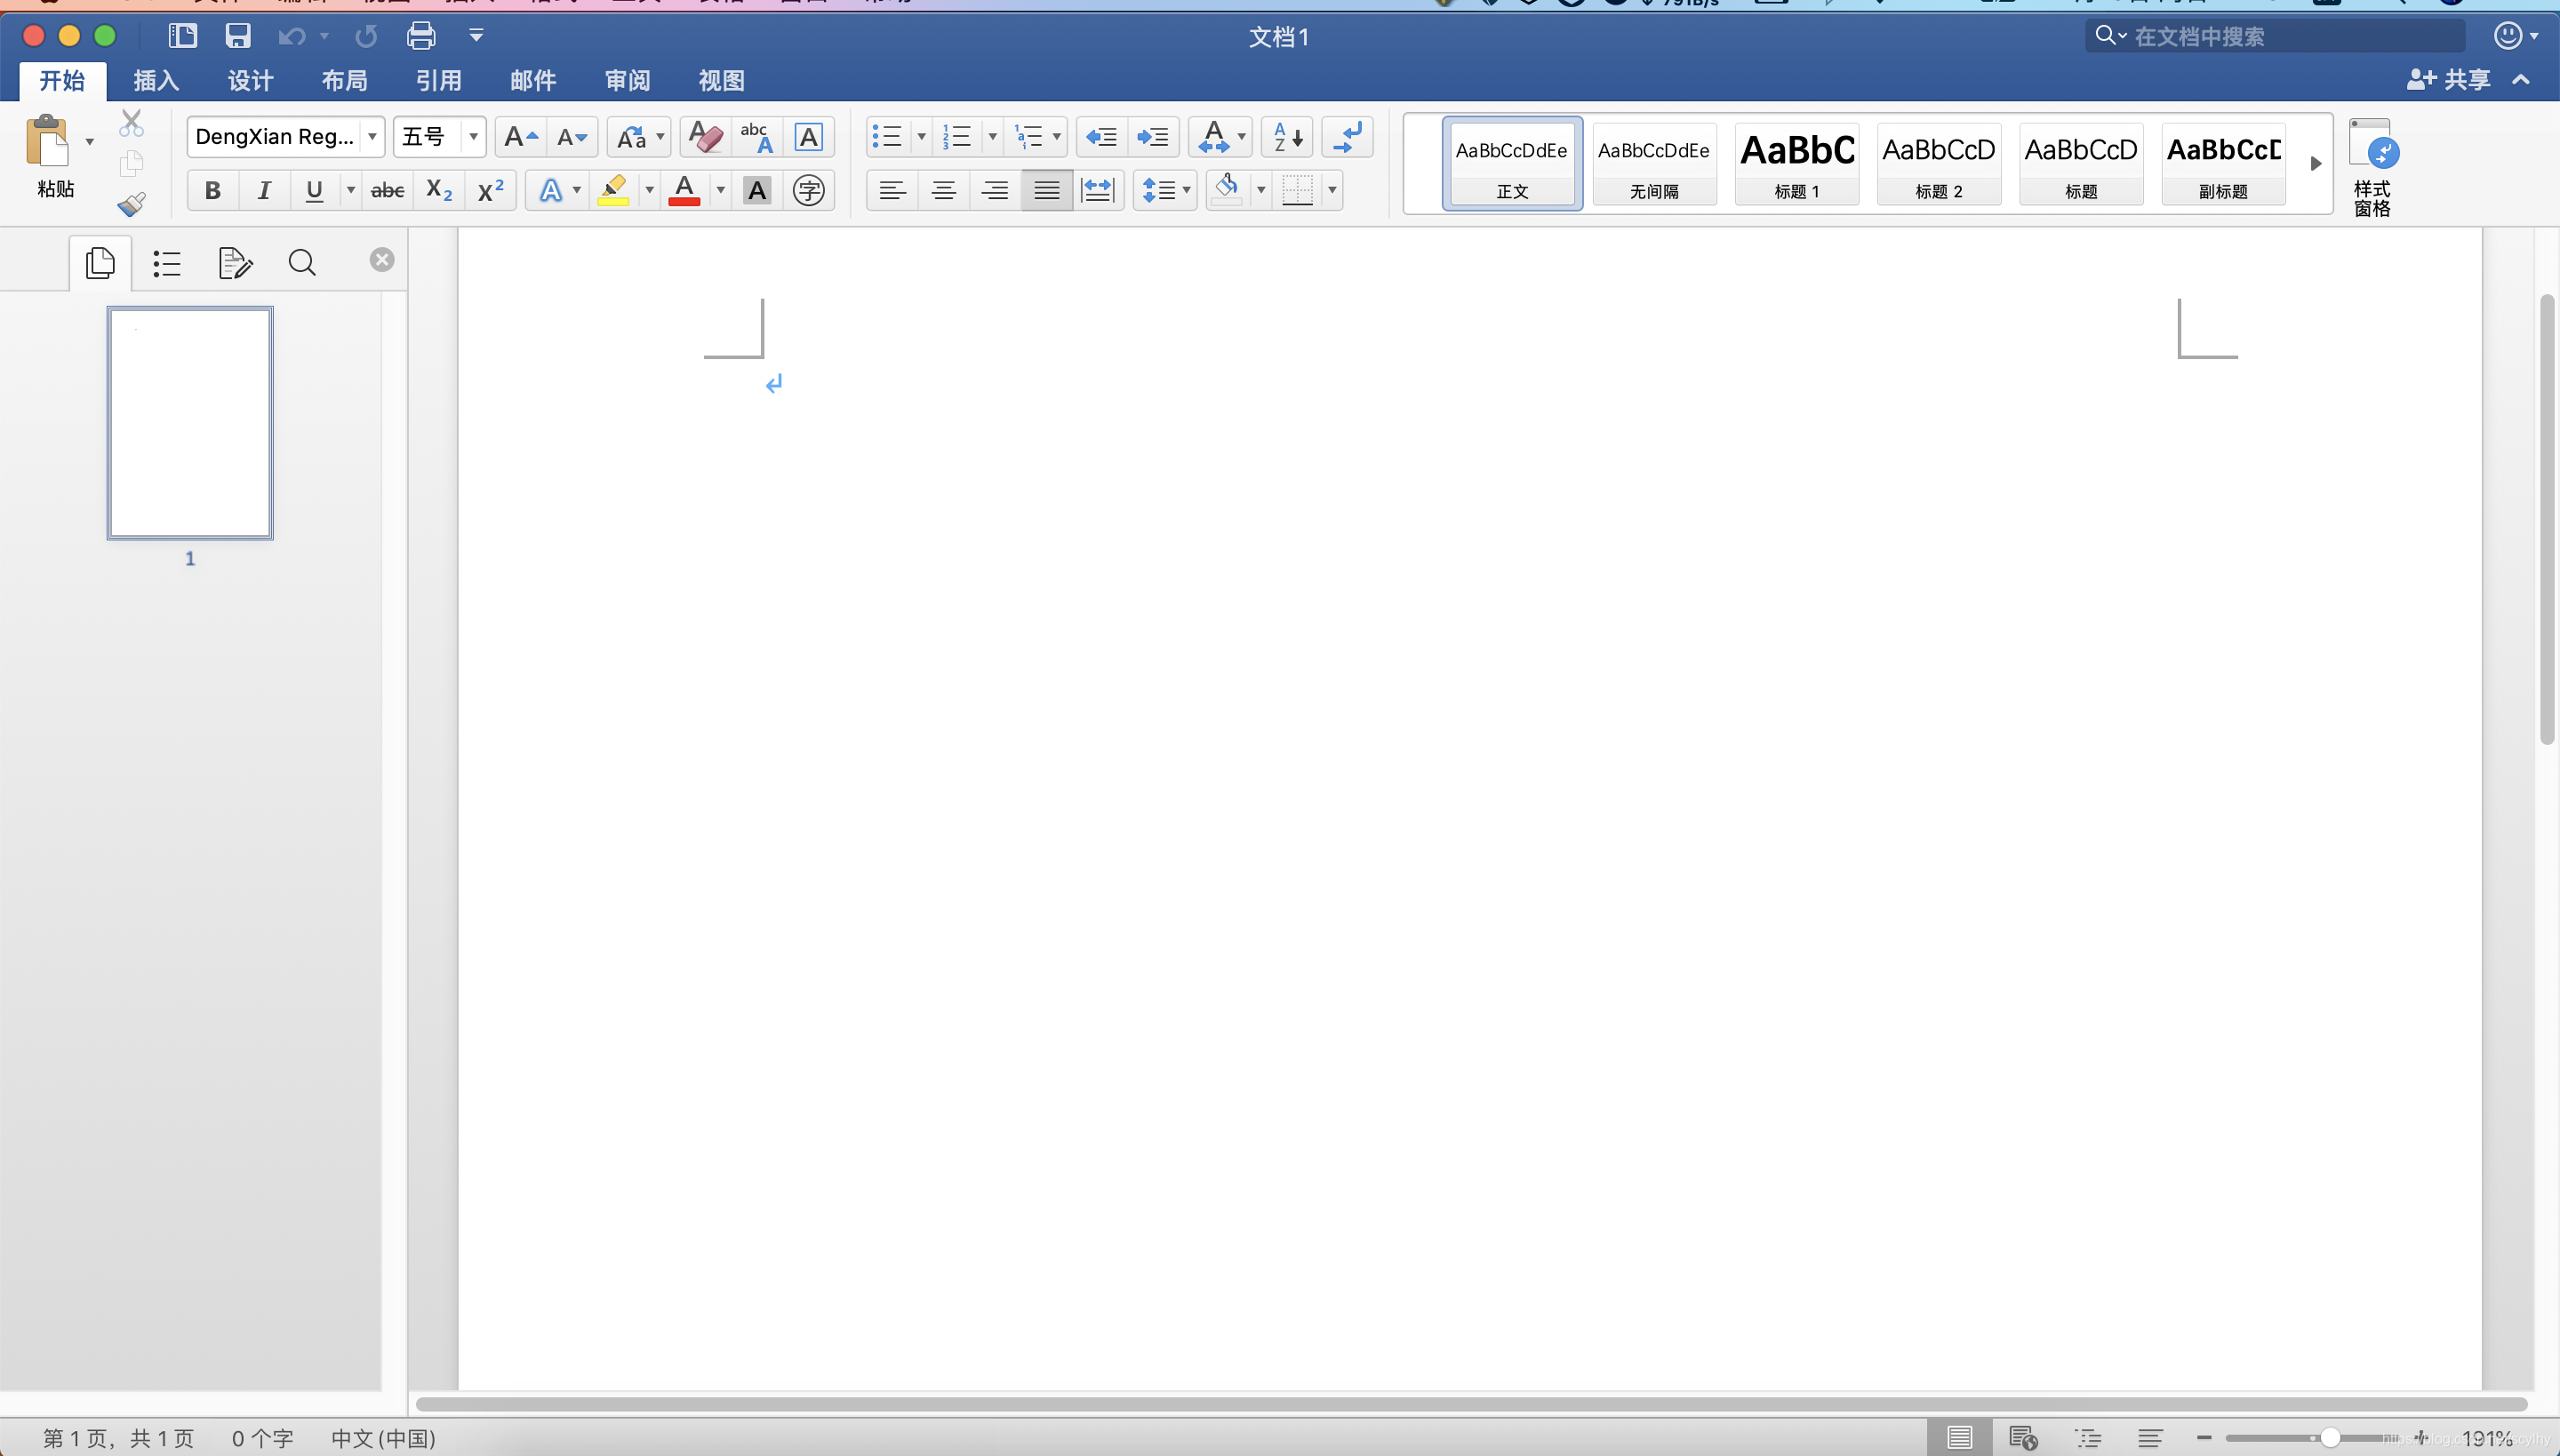Screen dimensions: 2560x1456
Task: Open the document outline list pane icon
Action: point(166,263)
